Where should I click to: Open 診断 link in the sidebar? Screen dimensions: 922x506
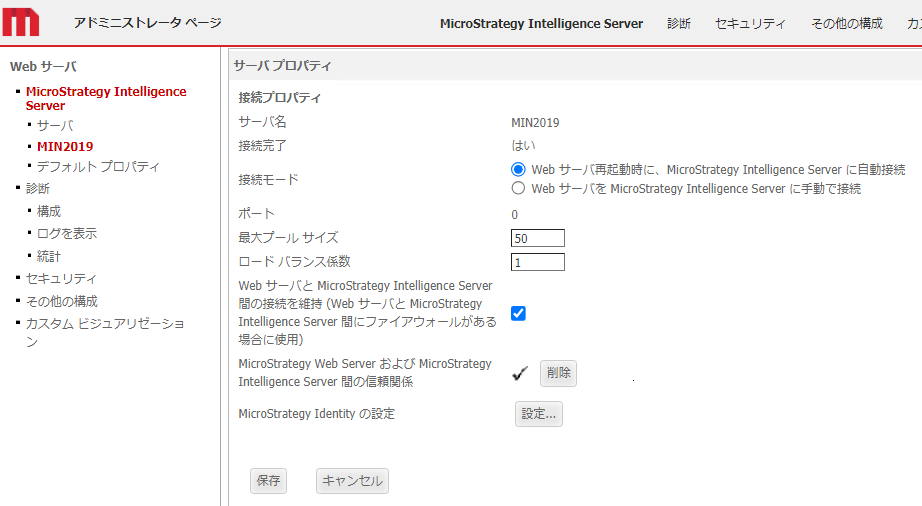coord(38,189)
